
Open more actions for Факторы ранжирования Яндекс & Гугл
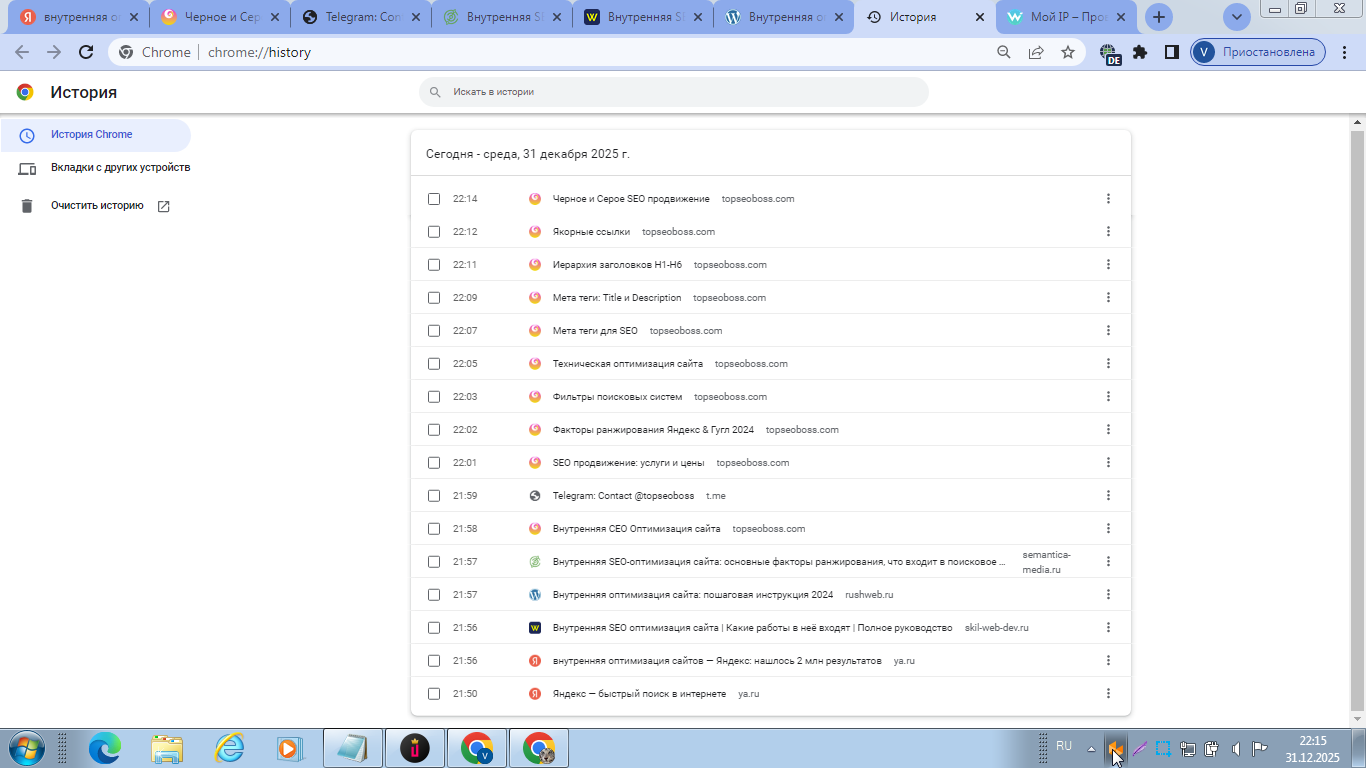[1108, 430]
